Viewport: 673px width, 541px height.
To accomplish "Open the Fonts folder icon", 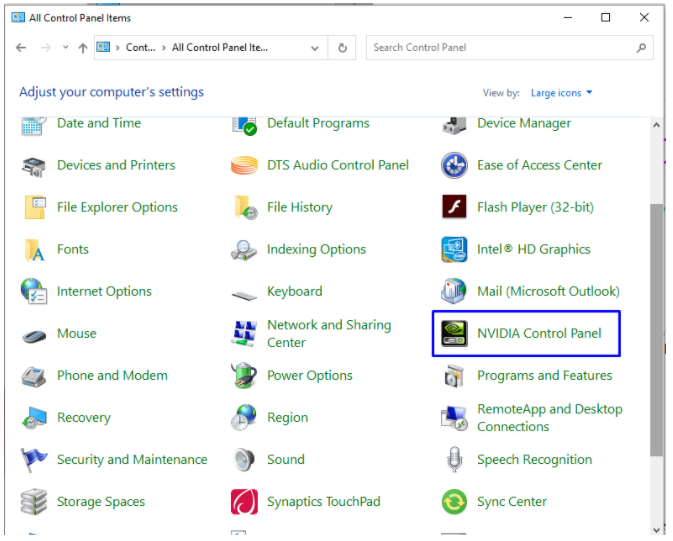I will point(34,250).
